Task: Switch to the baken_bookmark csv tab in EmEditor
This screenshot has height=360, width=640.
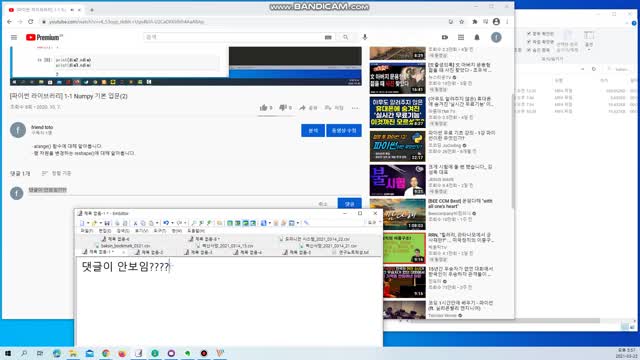Action: click(x=122, y=246)
